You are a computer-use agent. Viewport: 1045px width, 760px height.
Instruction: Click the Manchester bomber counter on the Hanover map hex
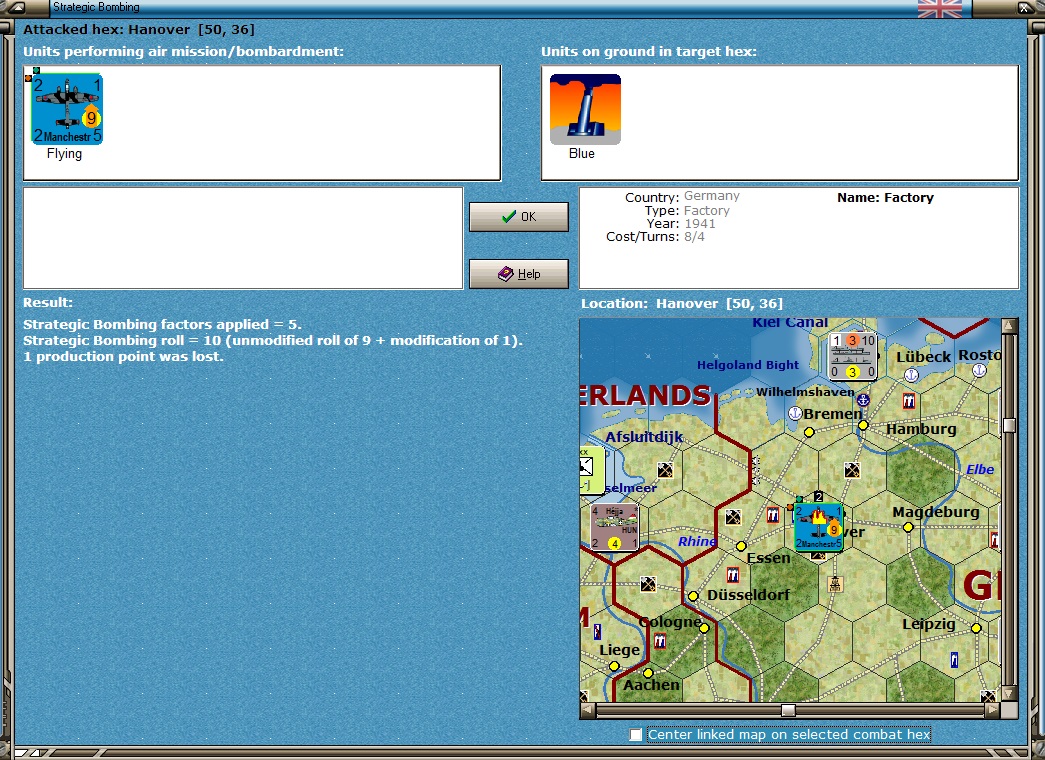(x=819, y=527)
